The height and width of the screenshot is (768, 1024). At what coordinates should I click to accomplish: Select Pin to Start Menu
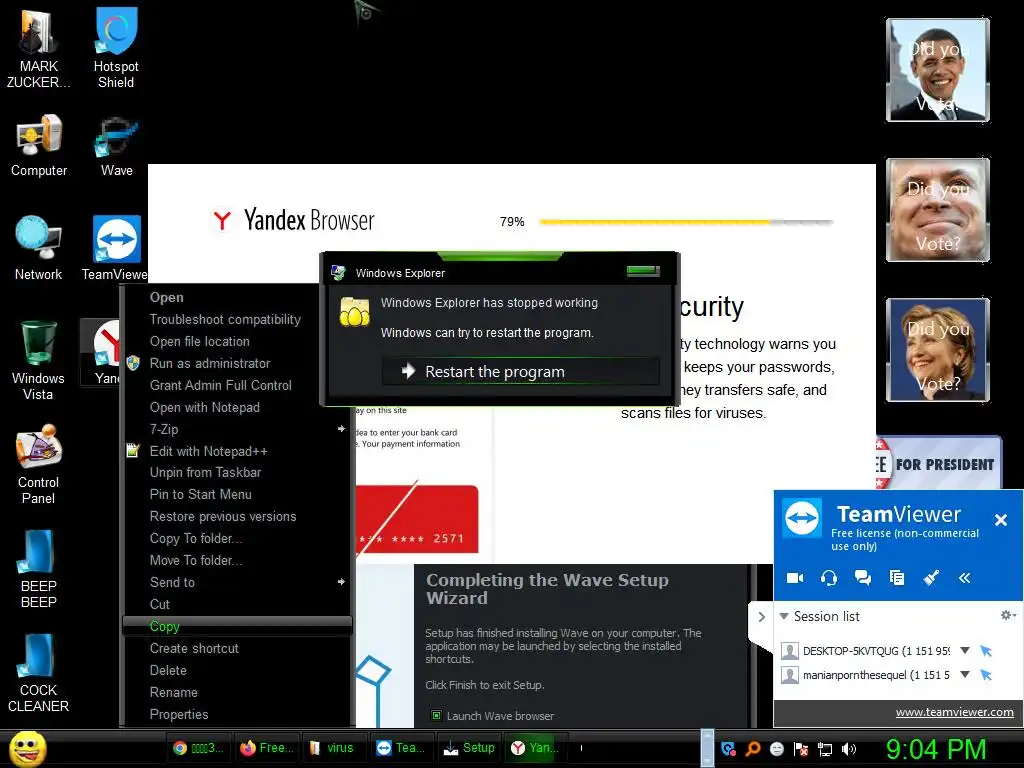pos(238,494)
